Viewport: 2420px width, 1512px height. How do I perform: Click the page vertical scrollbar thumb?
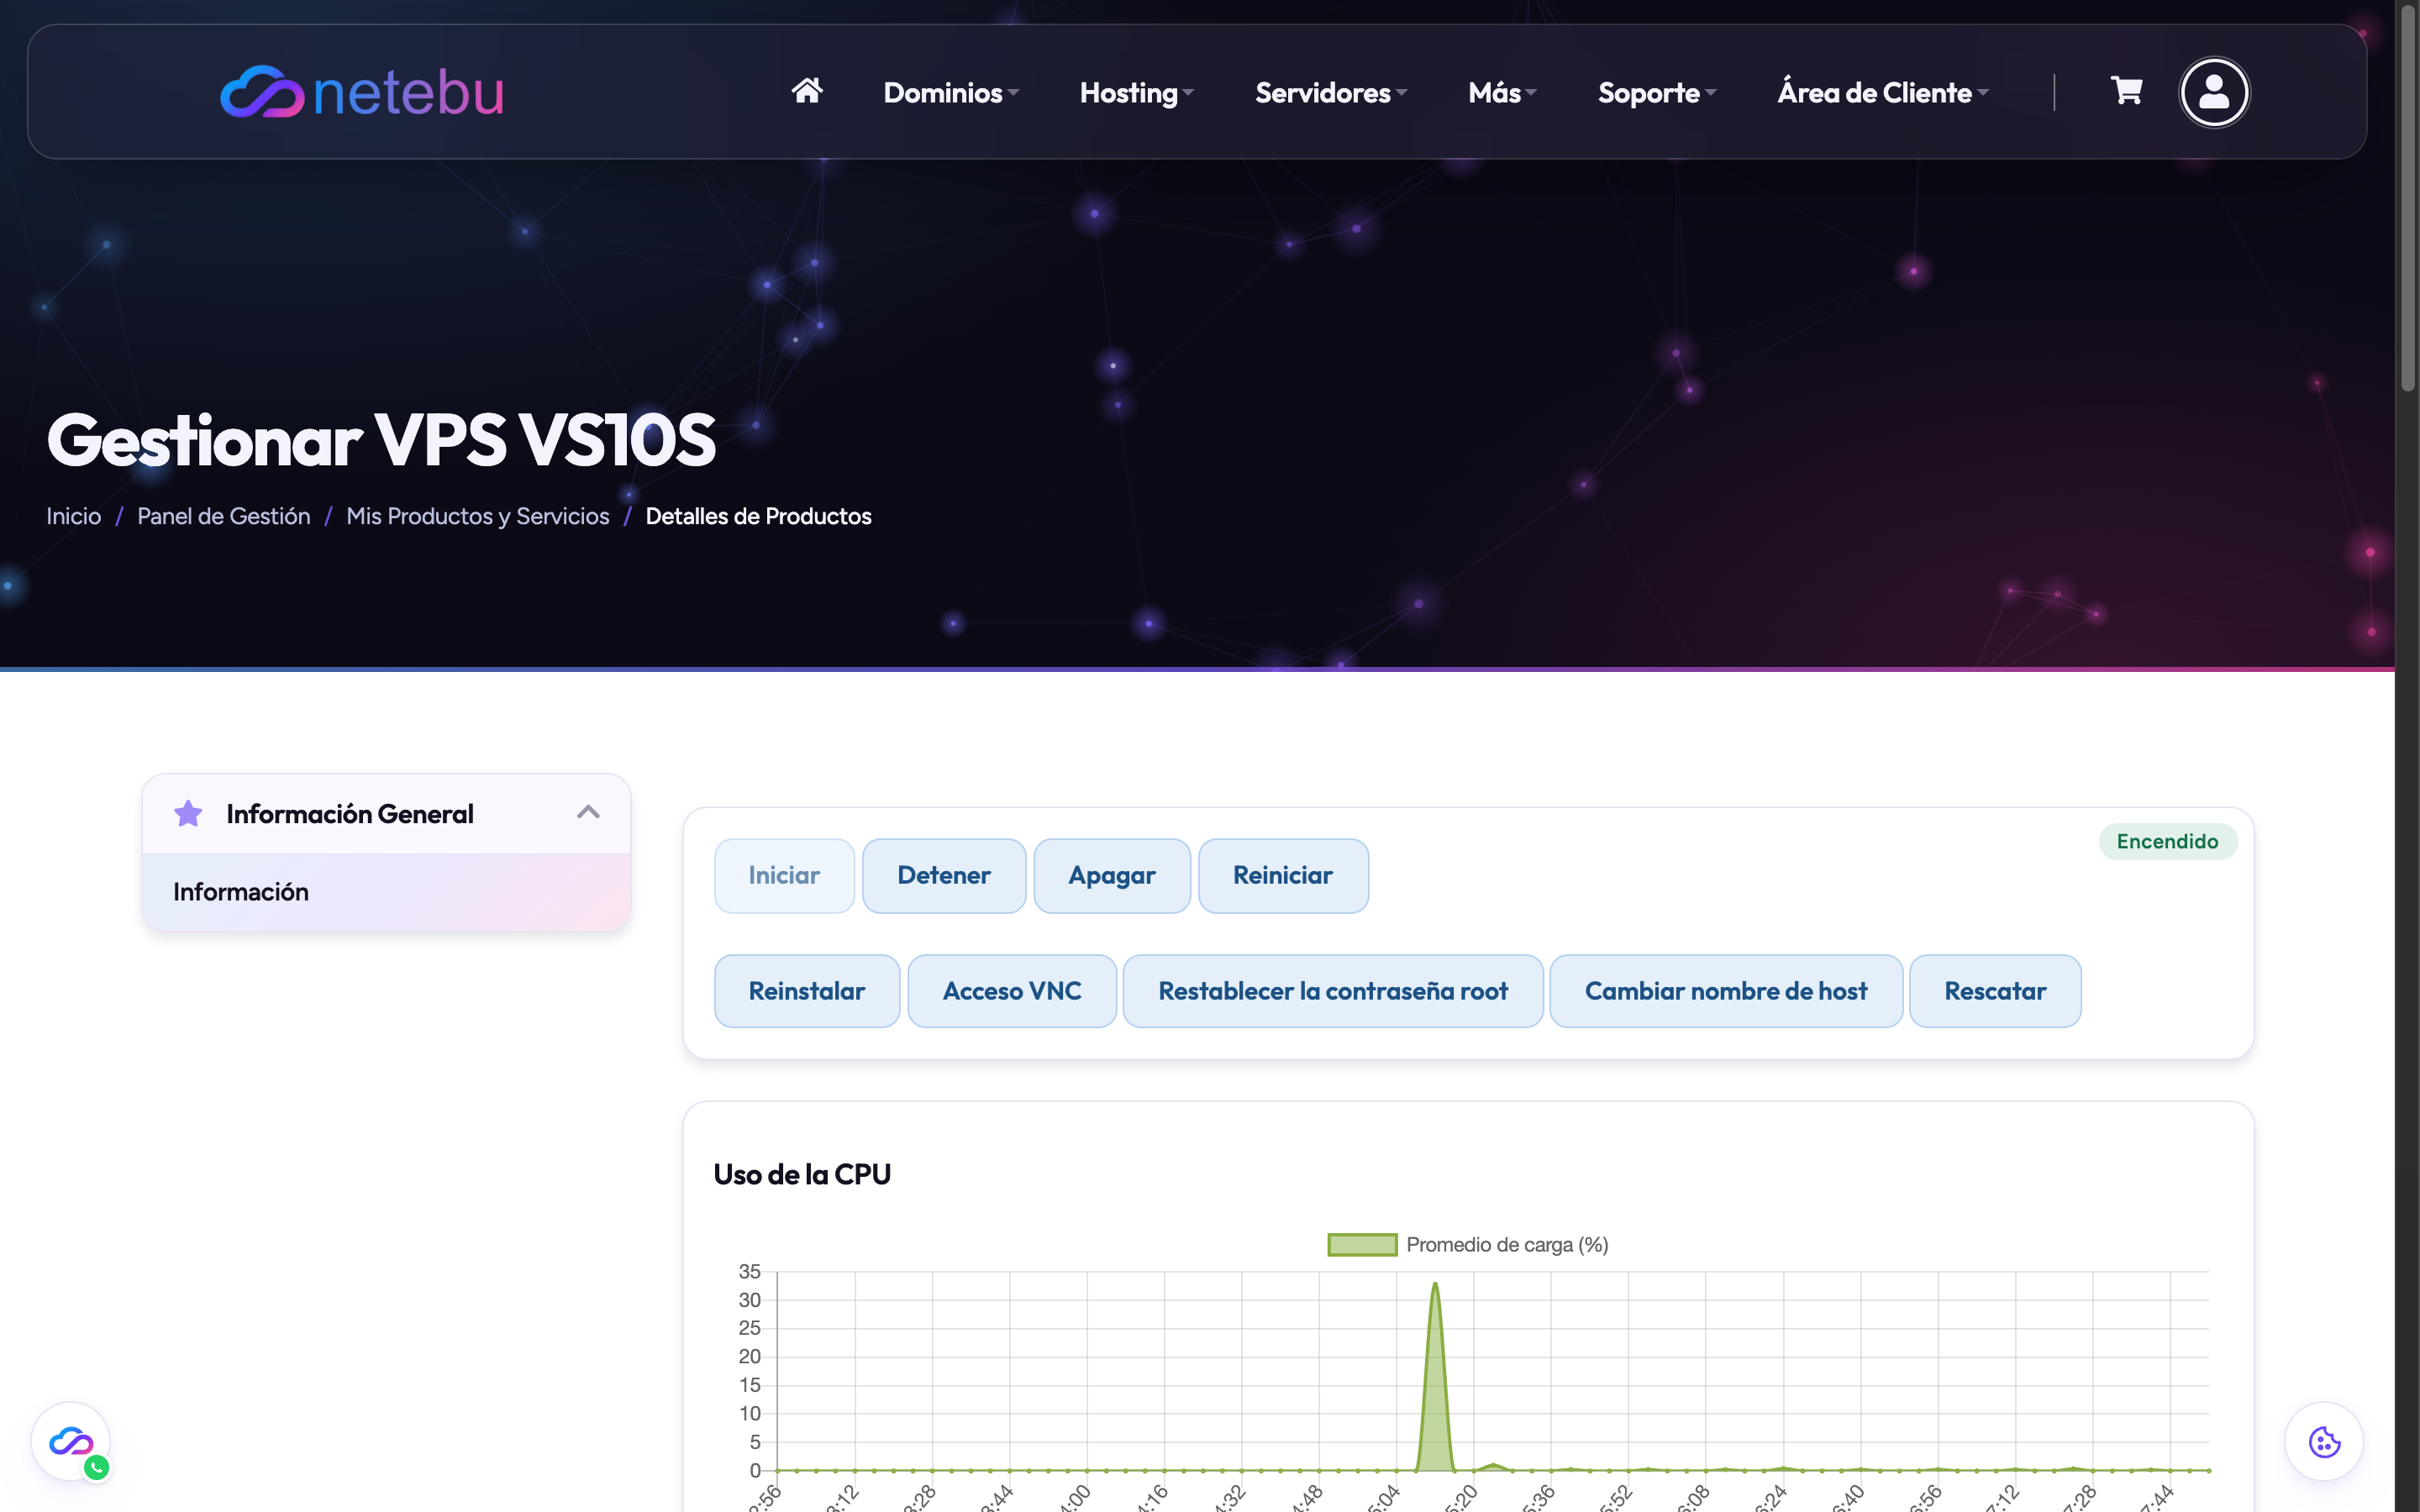coord(2408,197)
